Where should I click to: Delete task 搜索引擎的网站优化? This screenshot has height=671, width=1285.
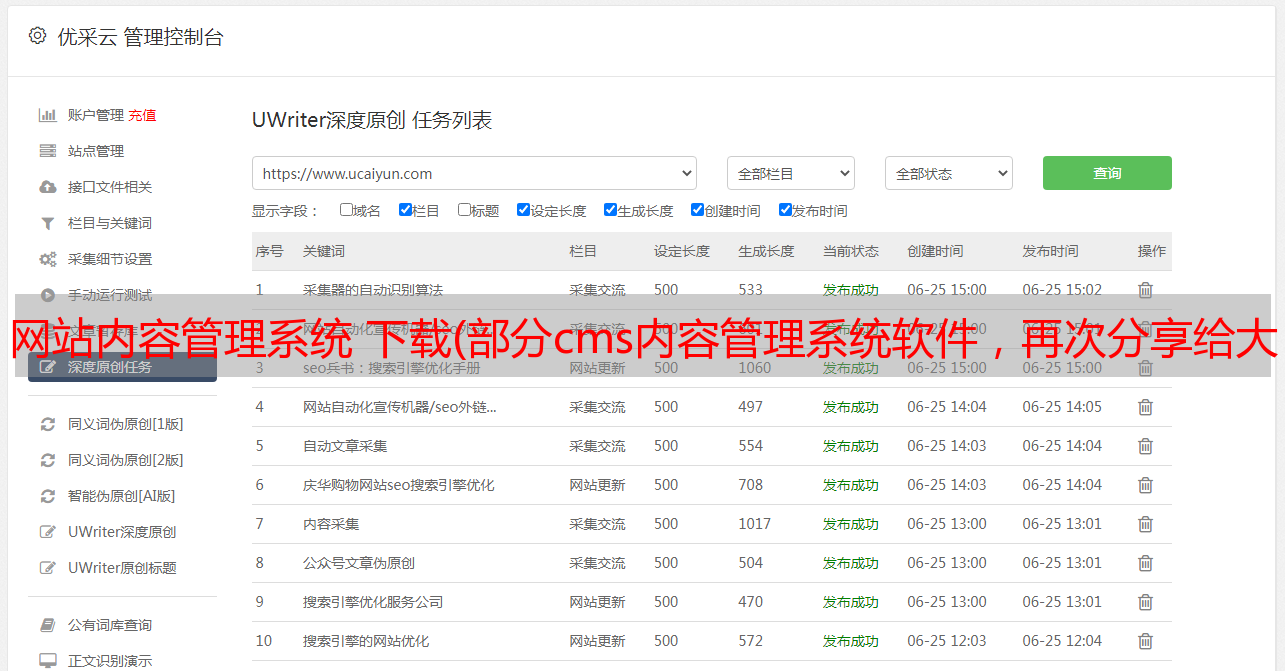[1145, 641]
